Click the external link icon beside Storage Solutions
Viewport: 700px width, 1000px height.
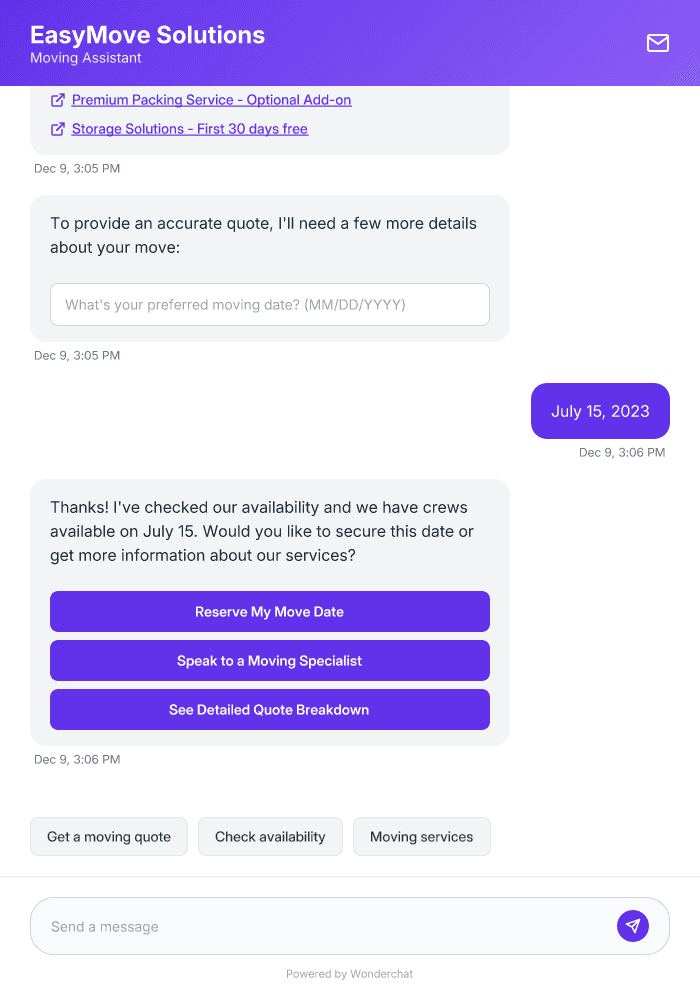[x=58, y=129]
